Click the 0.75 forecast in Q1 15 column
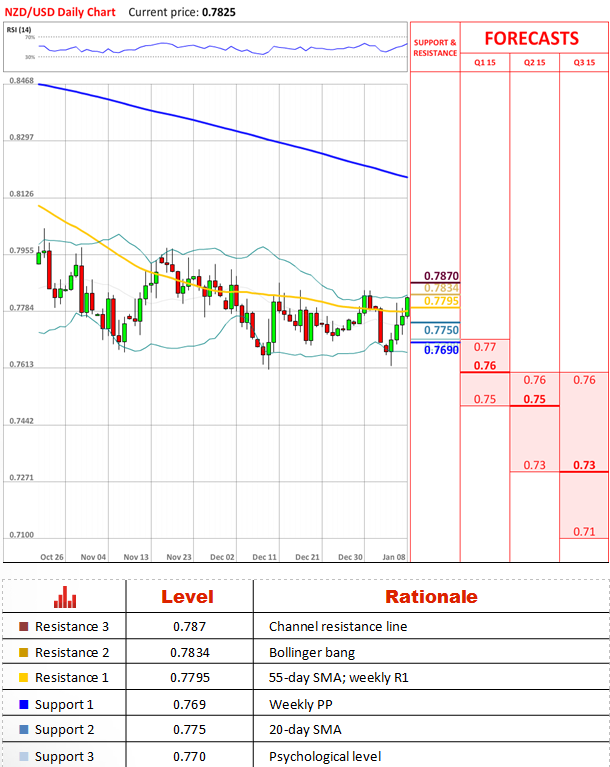Image resolution: width=610 pixels, height=767 pixels. (x=485, y=399)
